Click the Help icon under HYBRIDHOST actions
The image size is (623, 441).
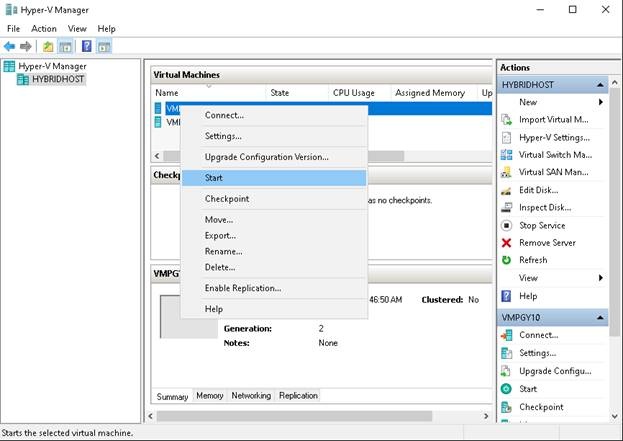(x=506, y=296)
